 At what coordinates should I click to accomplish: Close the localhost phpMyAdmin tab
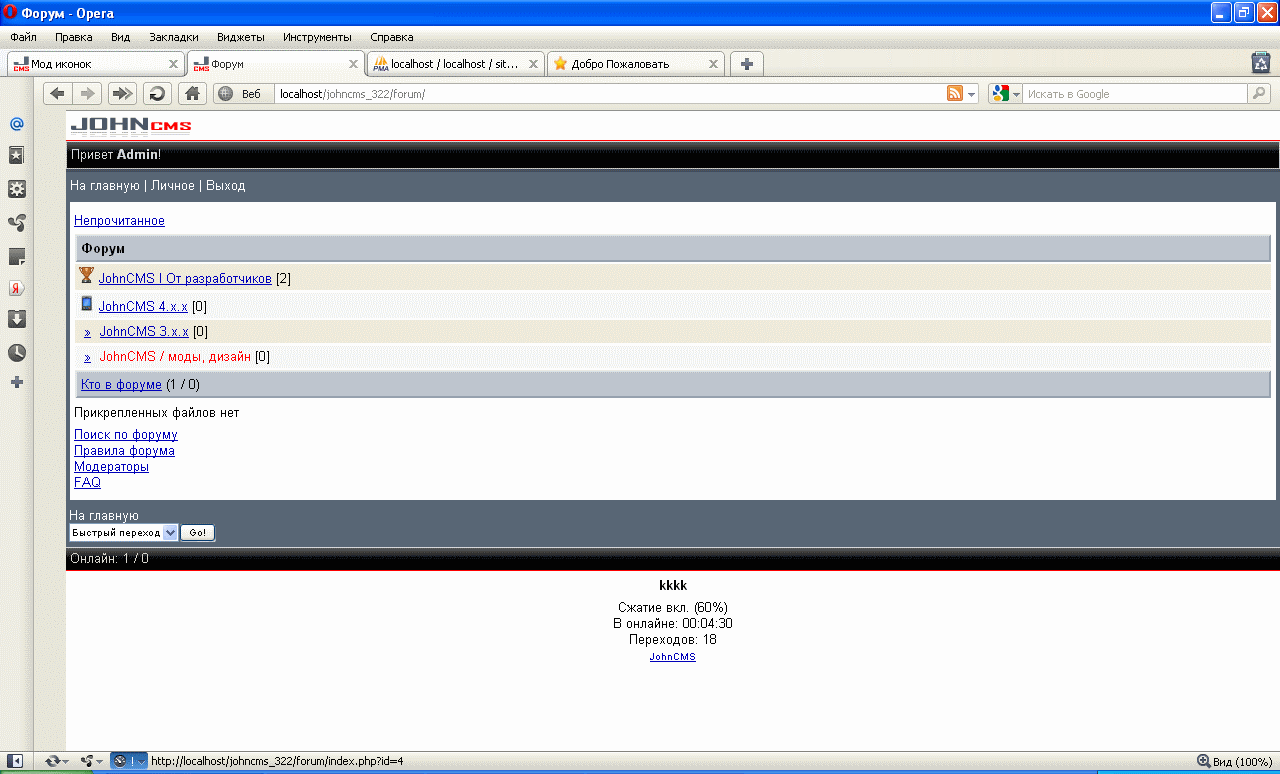coord(533,64)
